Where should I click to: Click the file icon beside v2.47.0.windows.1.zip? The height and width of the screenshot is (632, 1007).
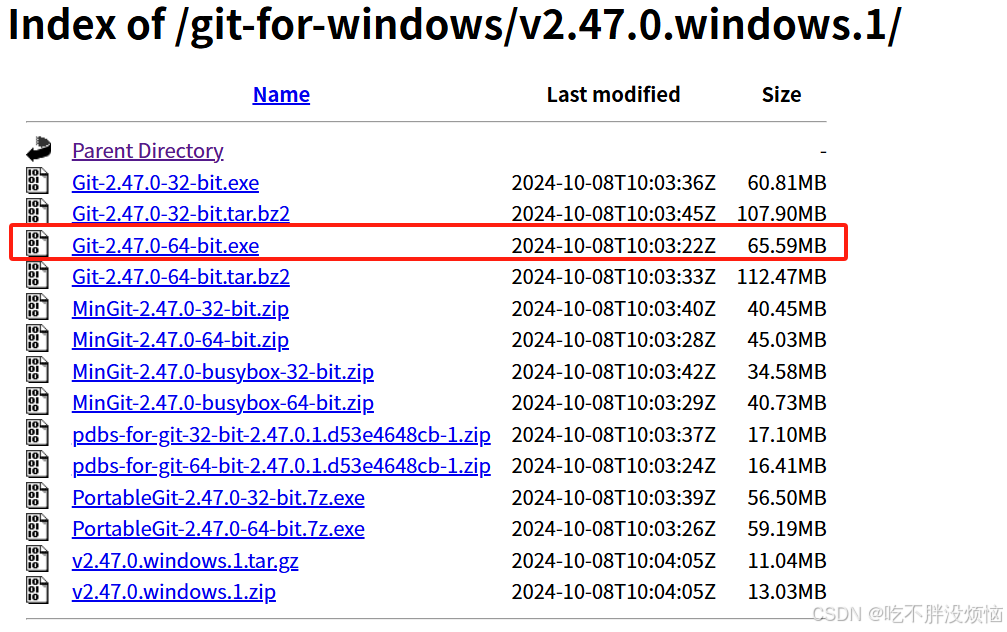click(x=37, y=590)
